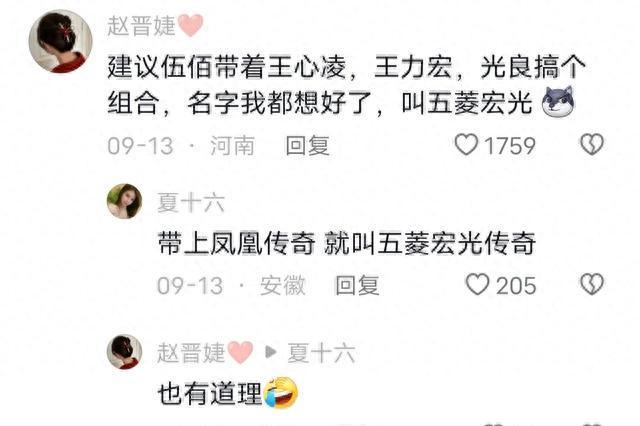Screen dimensions: 640x426
Task: Open 夏十六's profile avatar
Action: [x=124, y=201]
